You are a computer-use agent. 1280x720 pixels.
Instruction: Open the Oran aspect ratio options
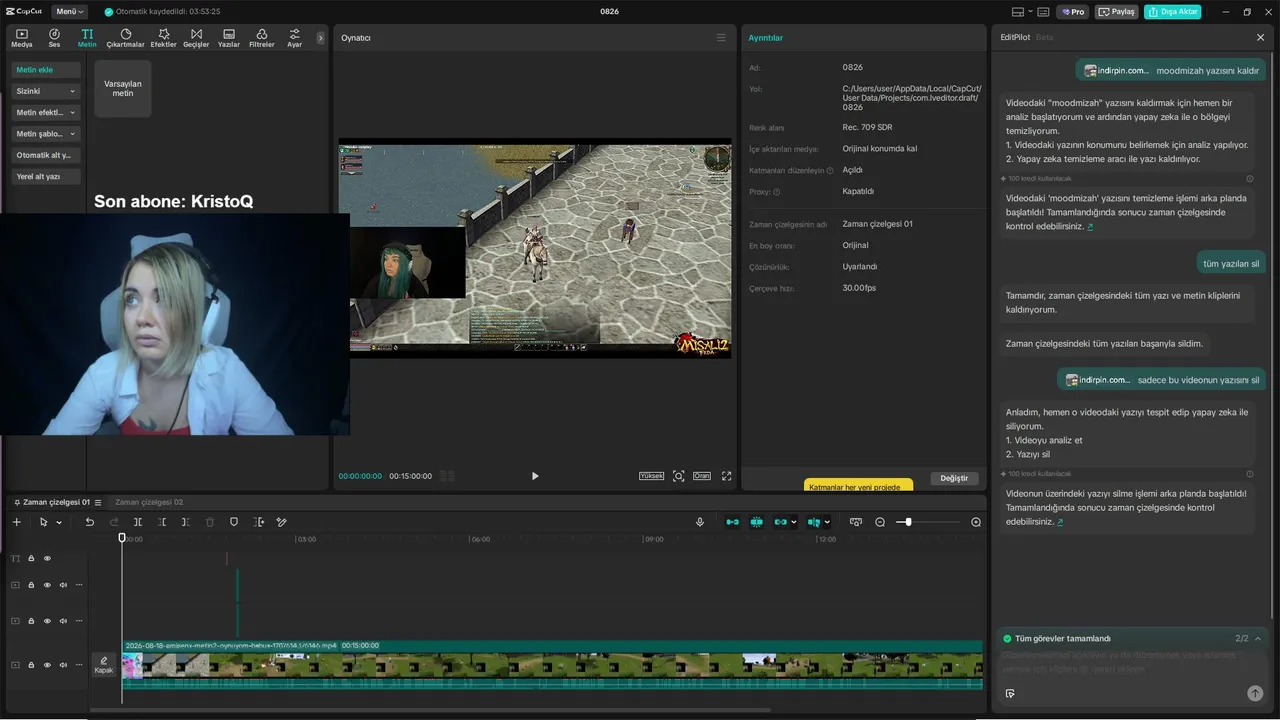tap(702, 476)
